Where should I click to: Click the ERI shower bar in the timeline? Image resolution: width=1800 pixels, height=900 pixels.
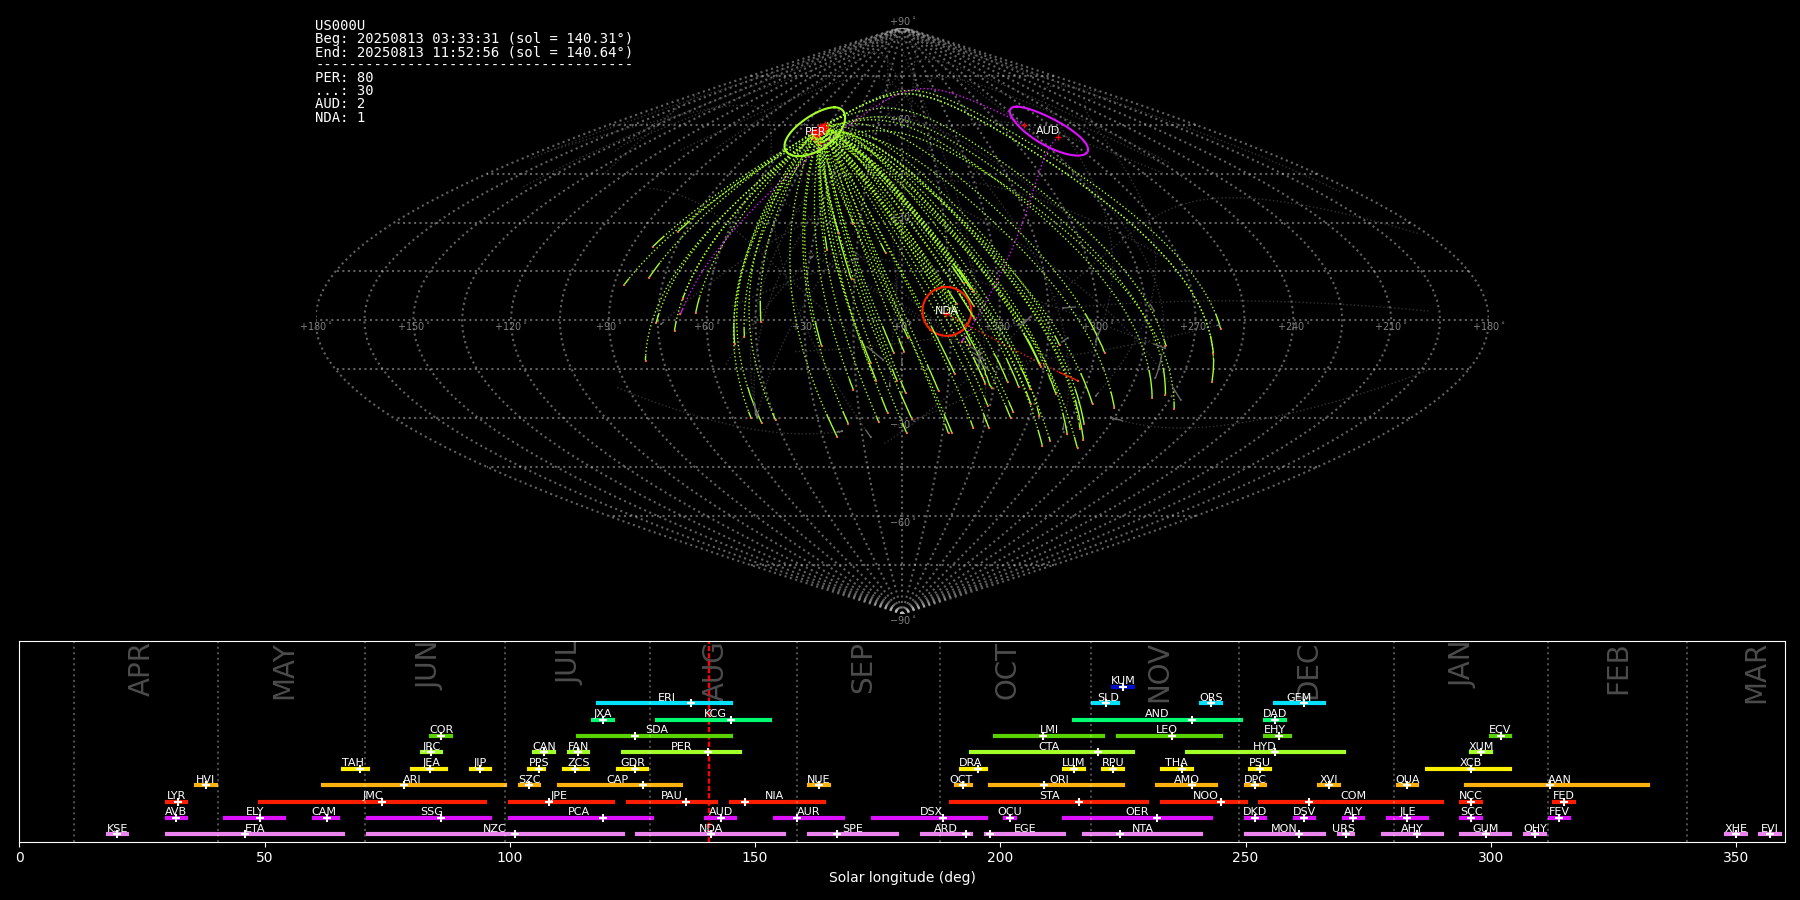(664, 703)
